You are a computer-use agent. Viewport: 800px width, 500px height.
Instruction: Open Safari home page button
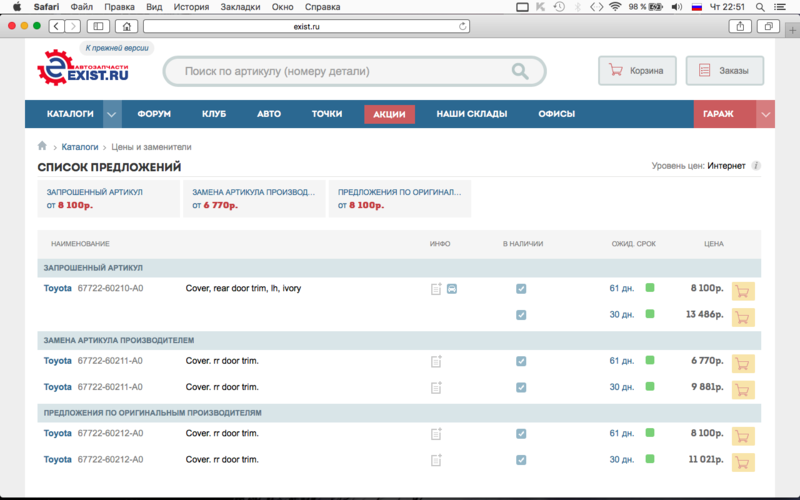coord(127,26)
